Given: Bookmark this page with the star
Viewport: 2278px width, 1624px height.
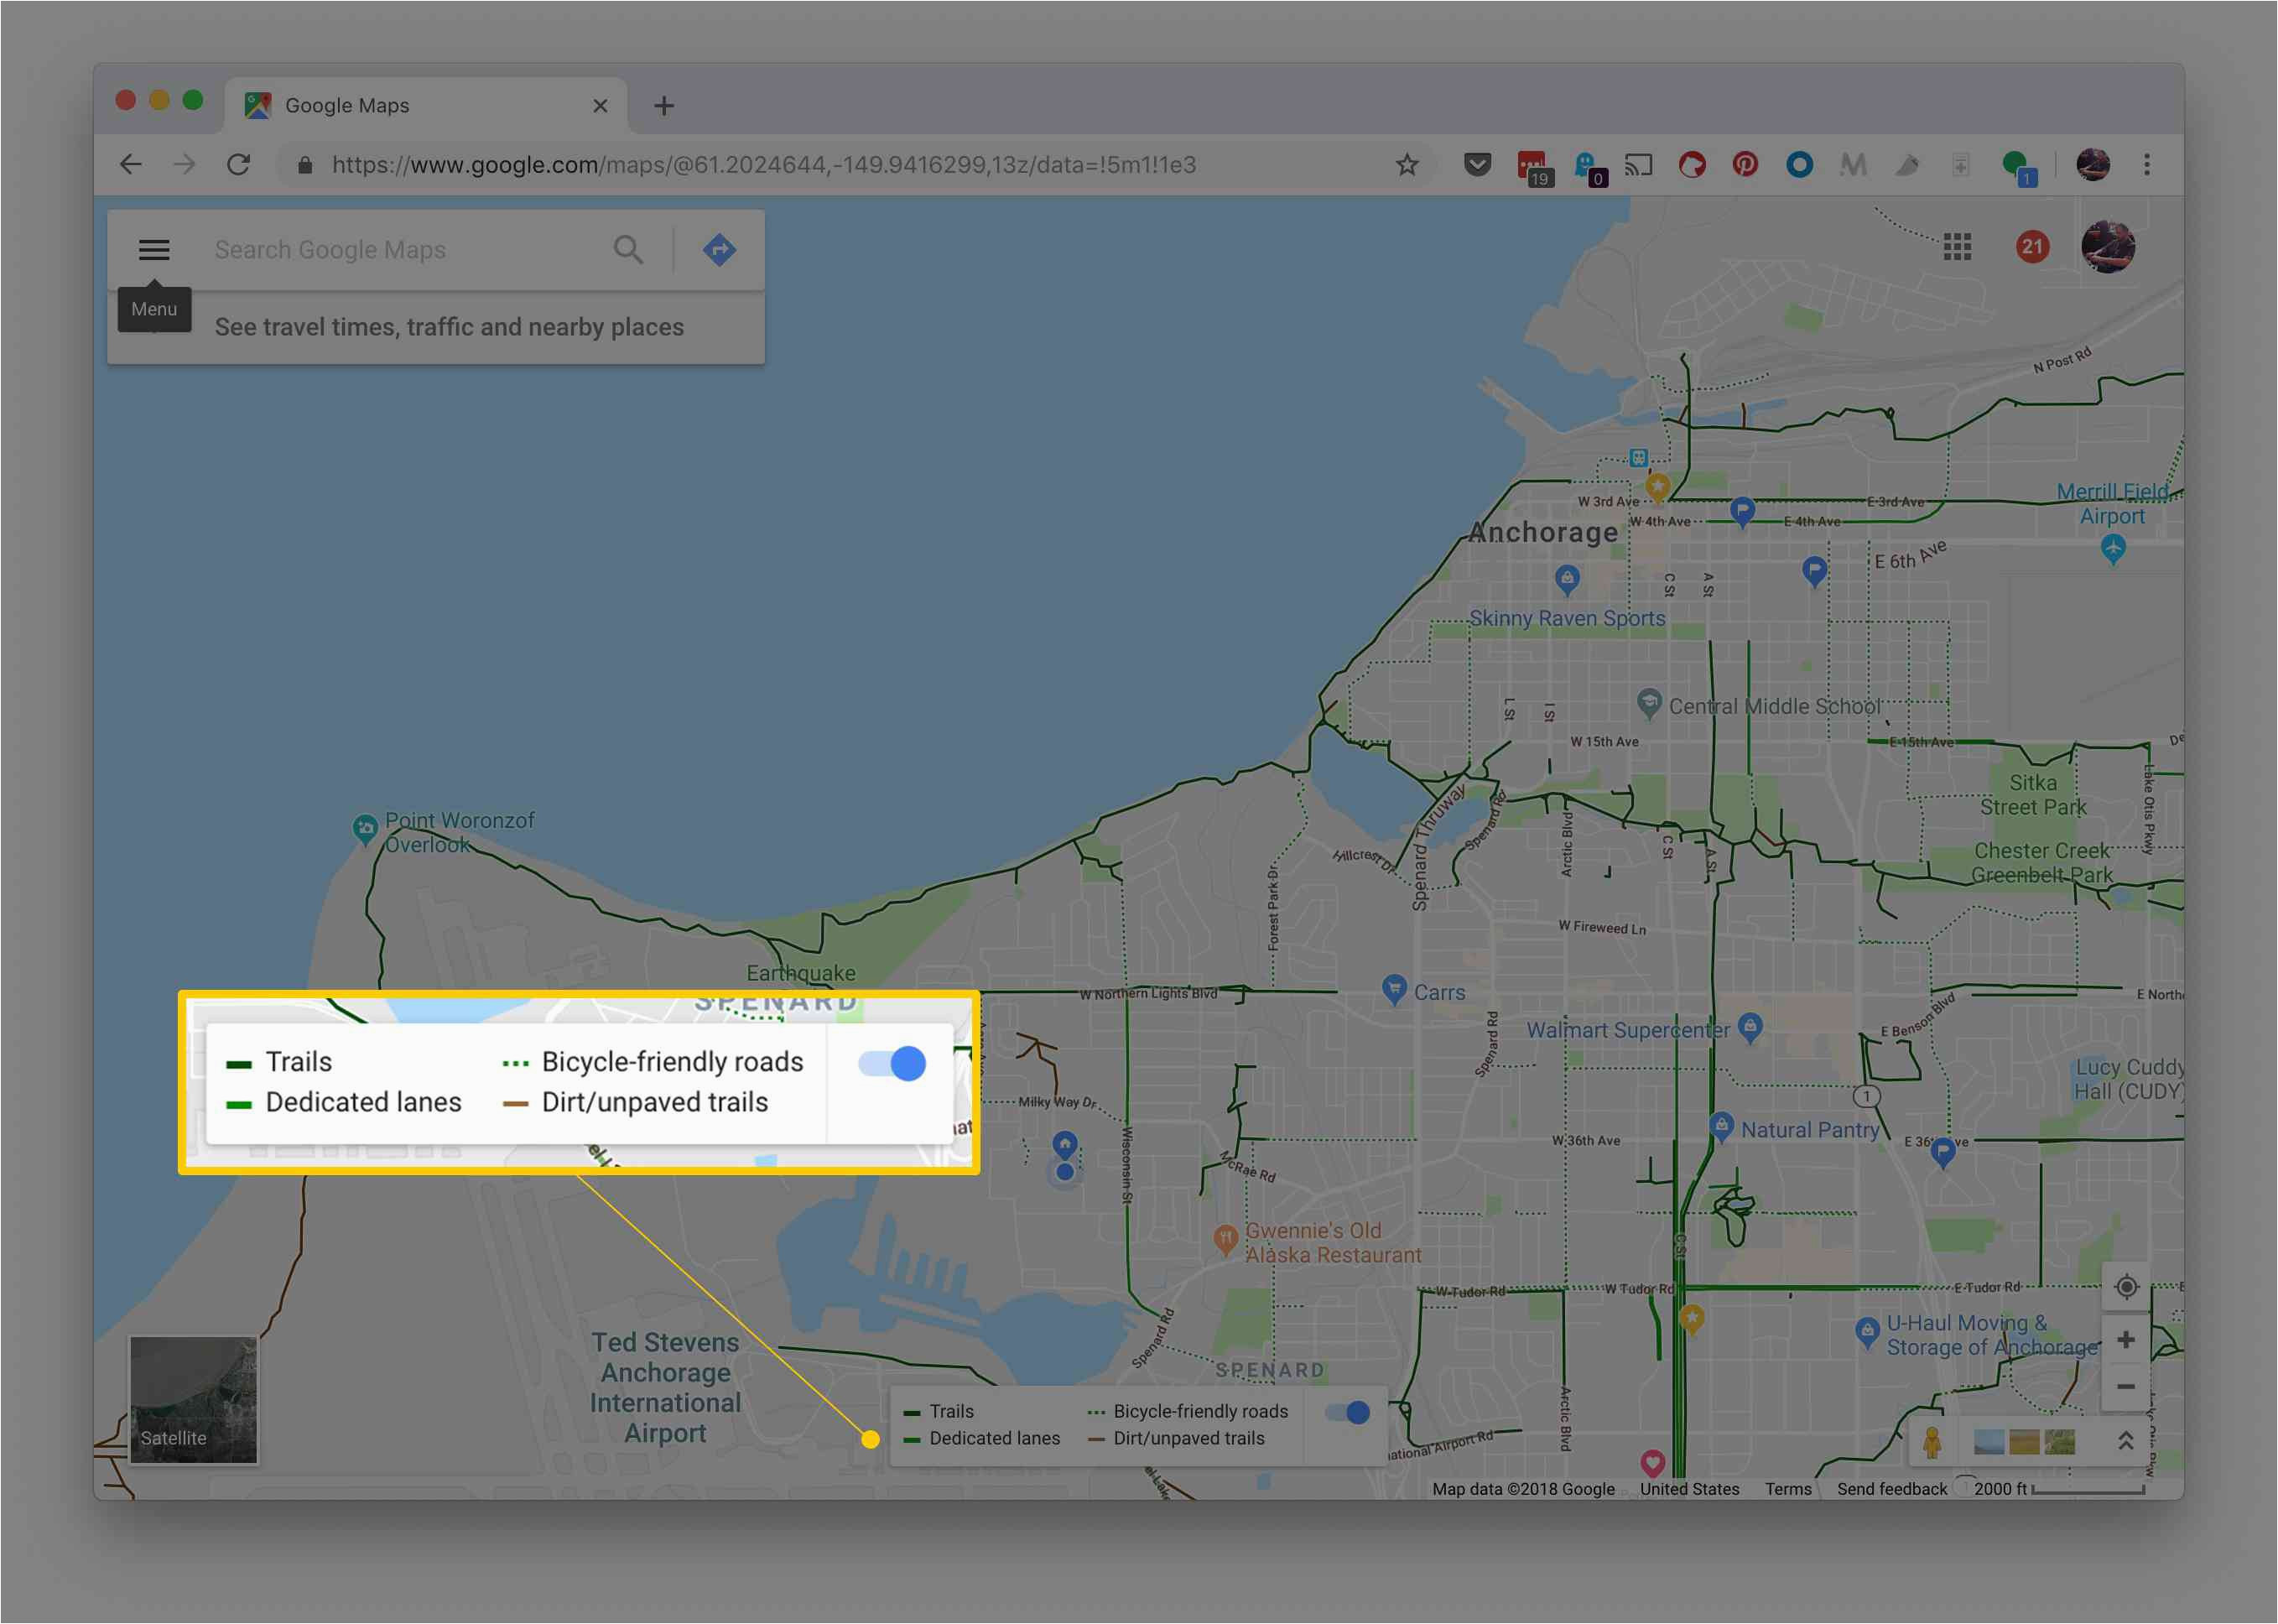Looking at the screenshot, I should pos(1407,165).
